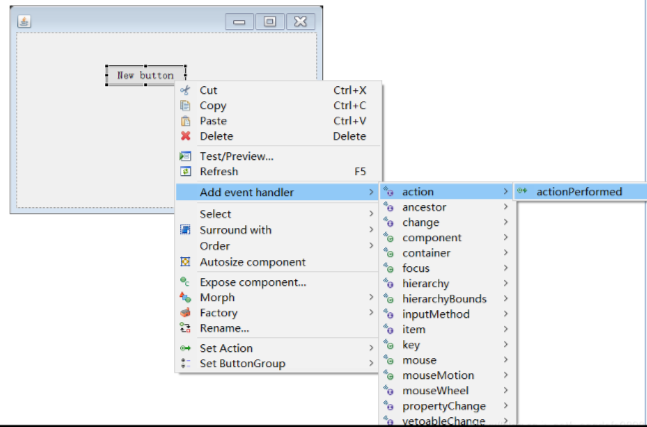Click the Refresh icon
Screen dimensions: 647x427
click(185, 171)
